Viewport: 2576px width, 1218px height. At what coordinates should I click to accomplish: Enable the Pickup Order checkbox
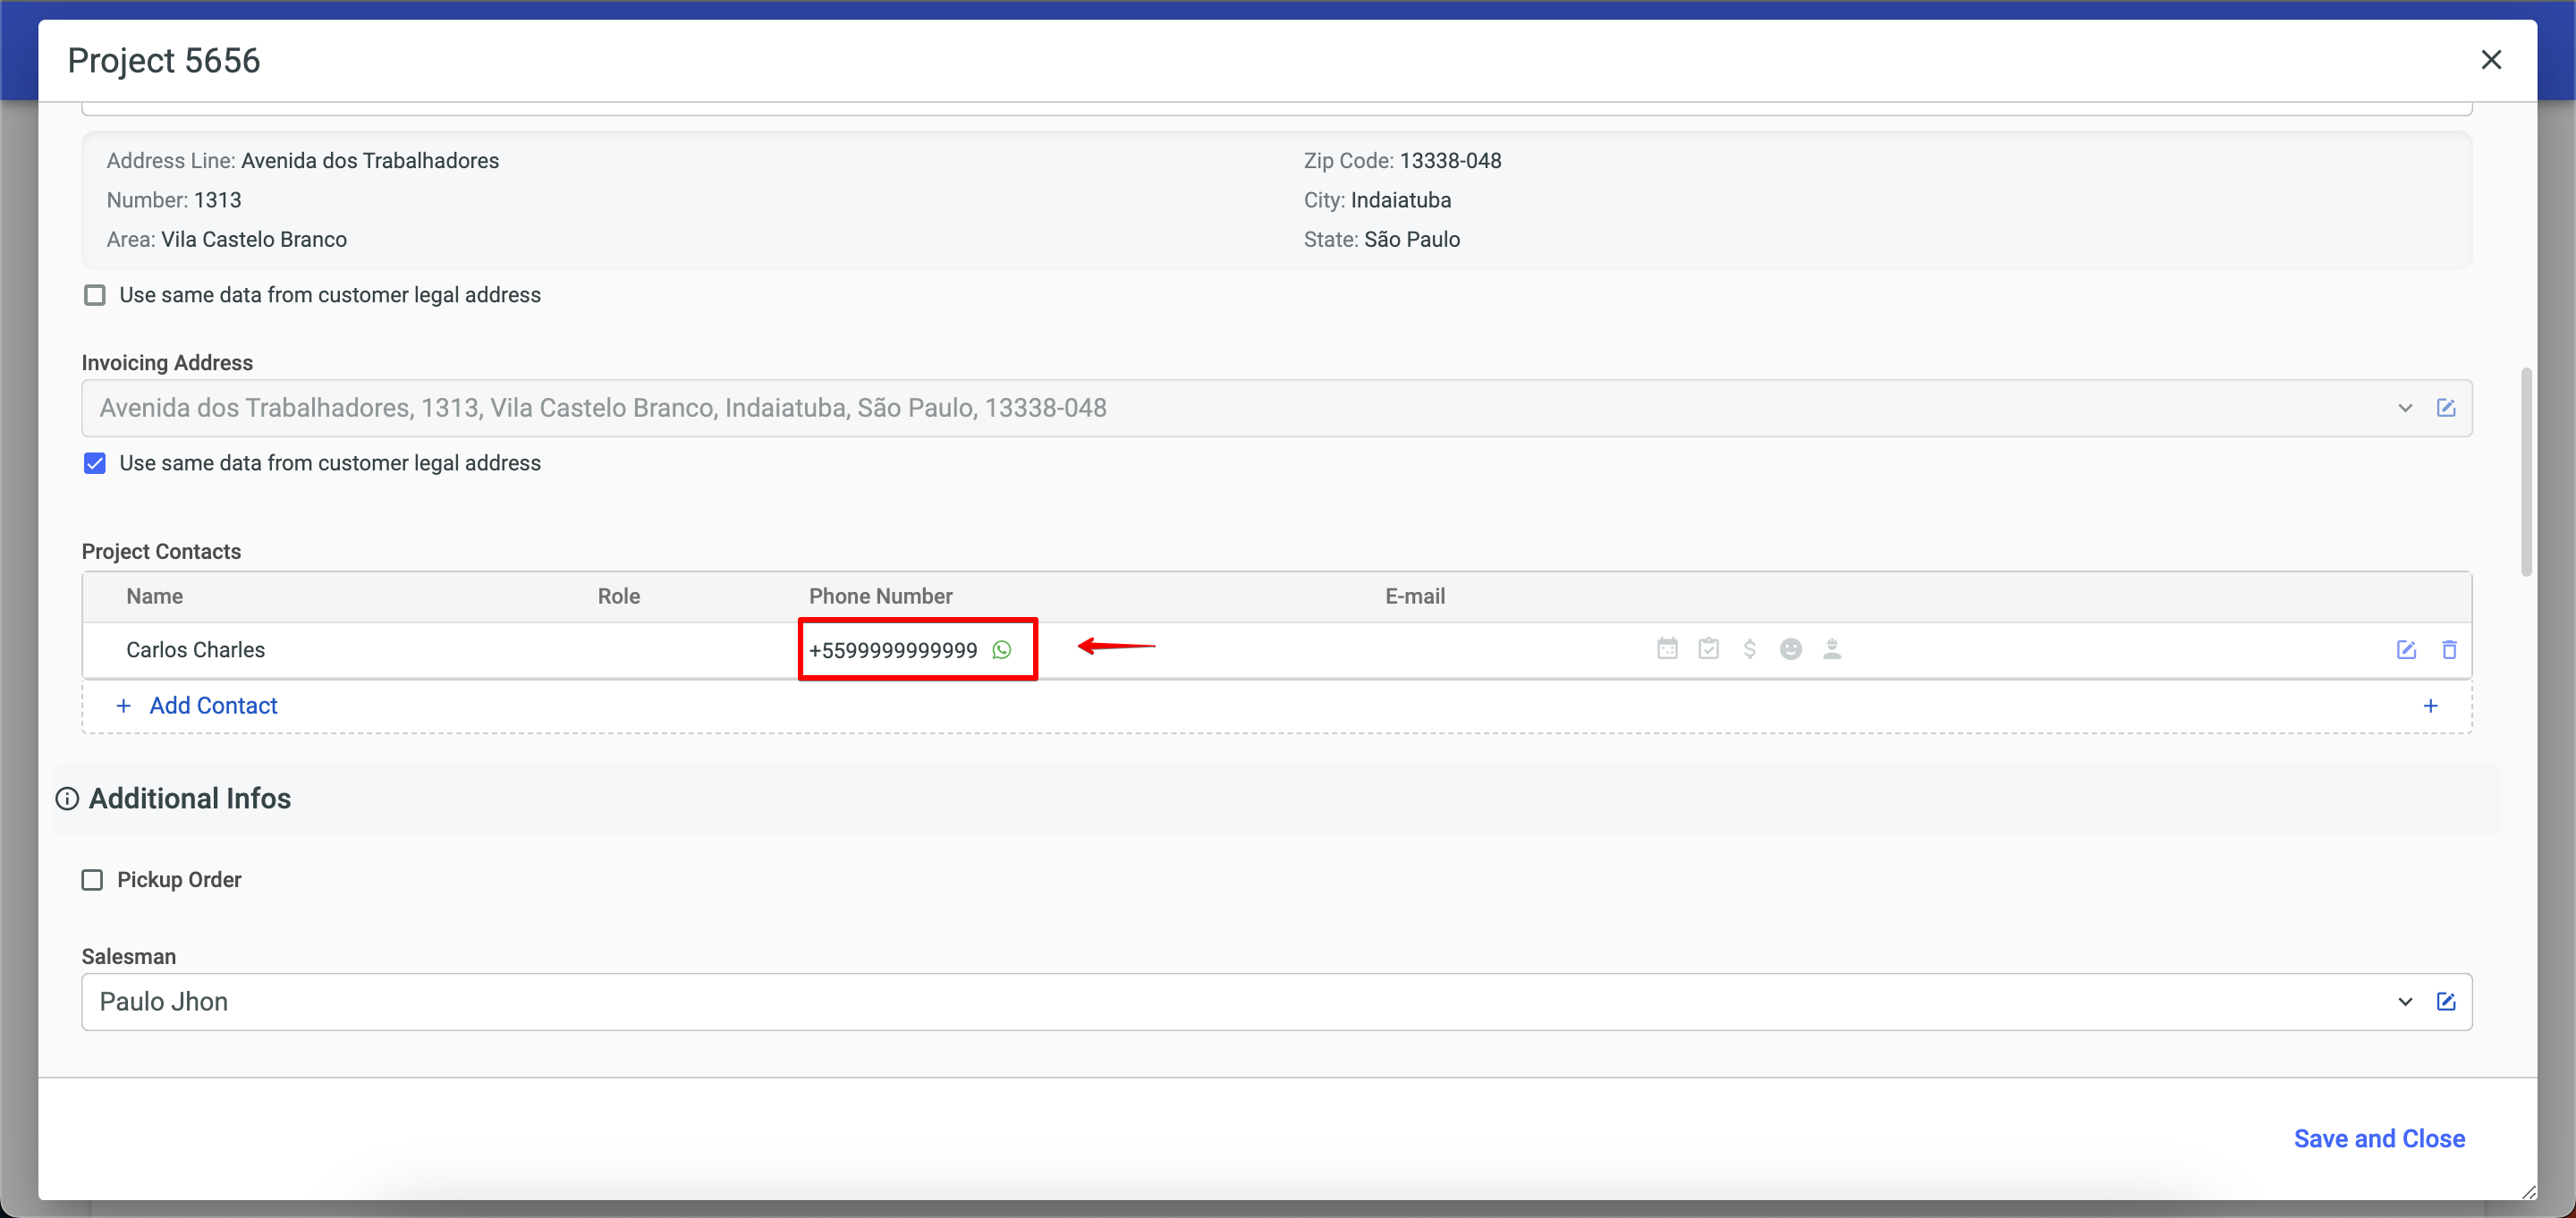92,880
